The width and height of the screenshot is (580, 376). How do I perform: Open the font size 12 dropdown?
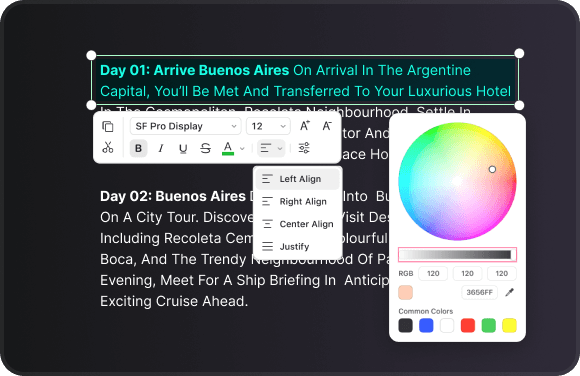click(x=268, y=126)
